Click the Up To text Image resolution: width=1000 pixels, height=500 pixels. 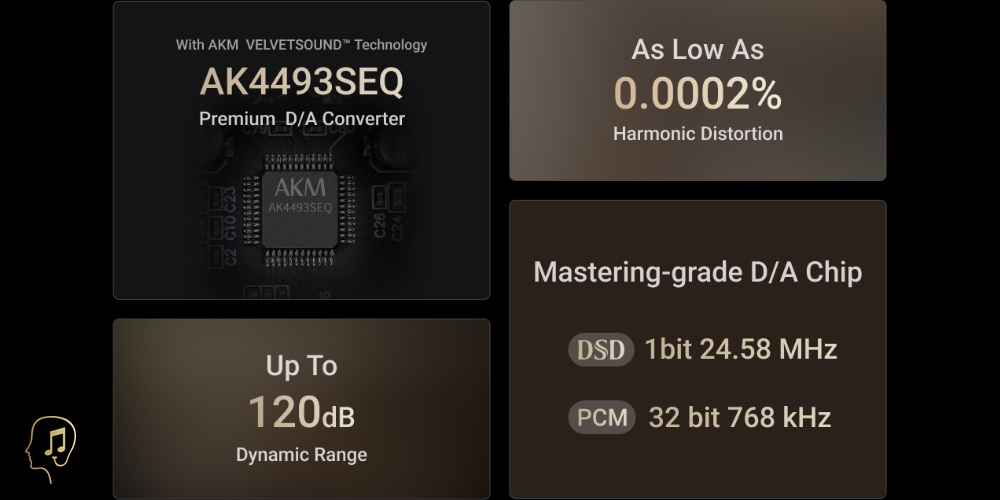[x=301, y=366]
